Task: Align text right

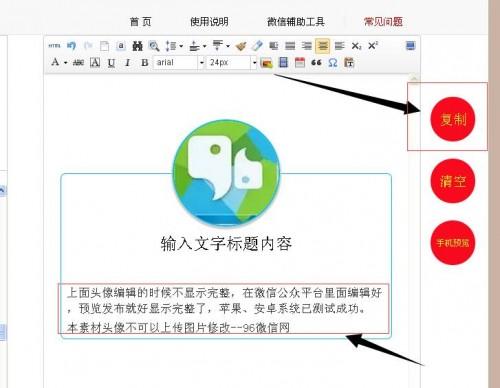Action: (x=306, y=46)
